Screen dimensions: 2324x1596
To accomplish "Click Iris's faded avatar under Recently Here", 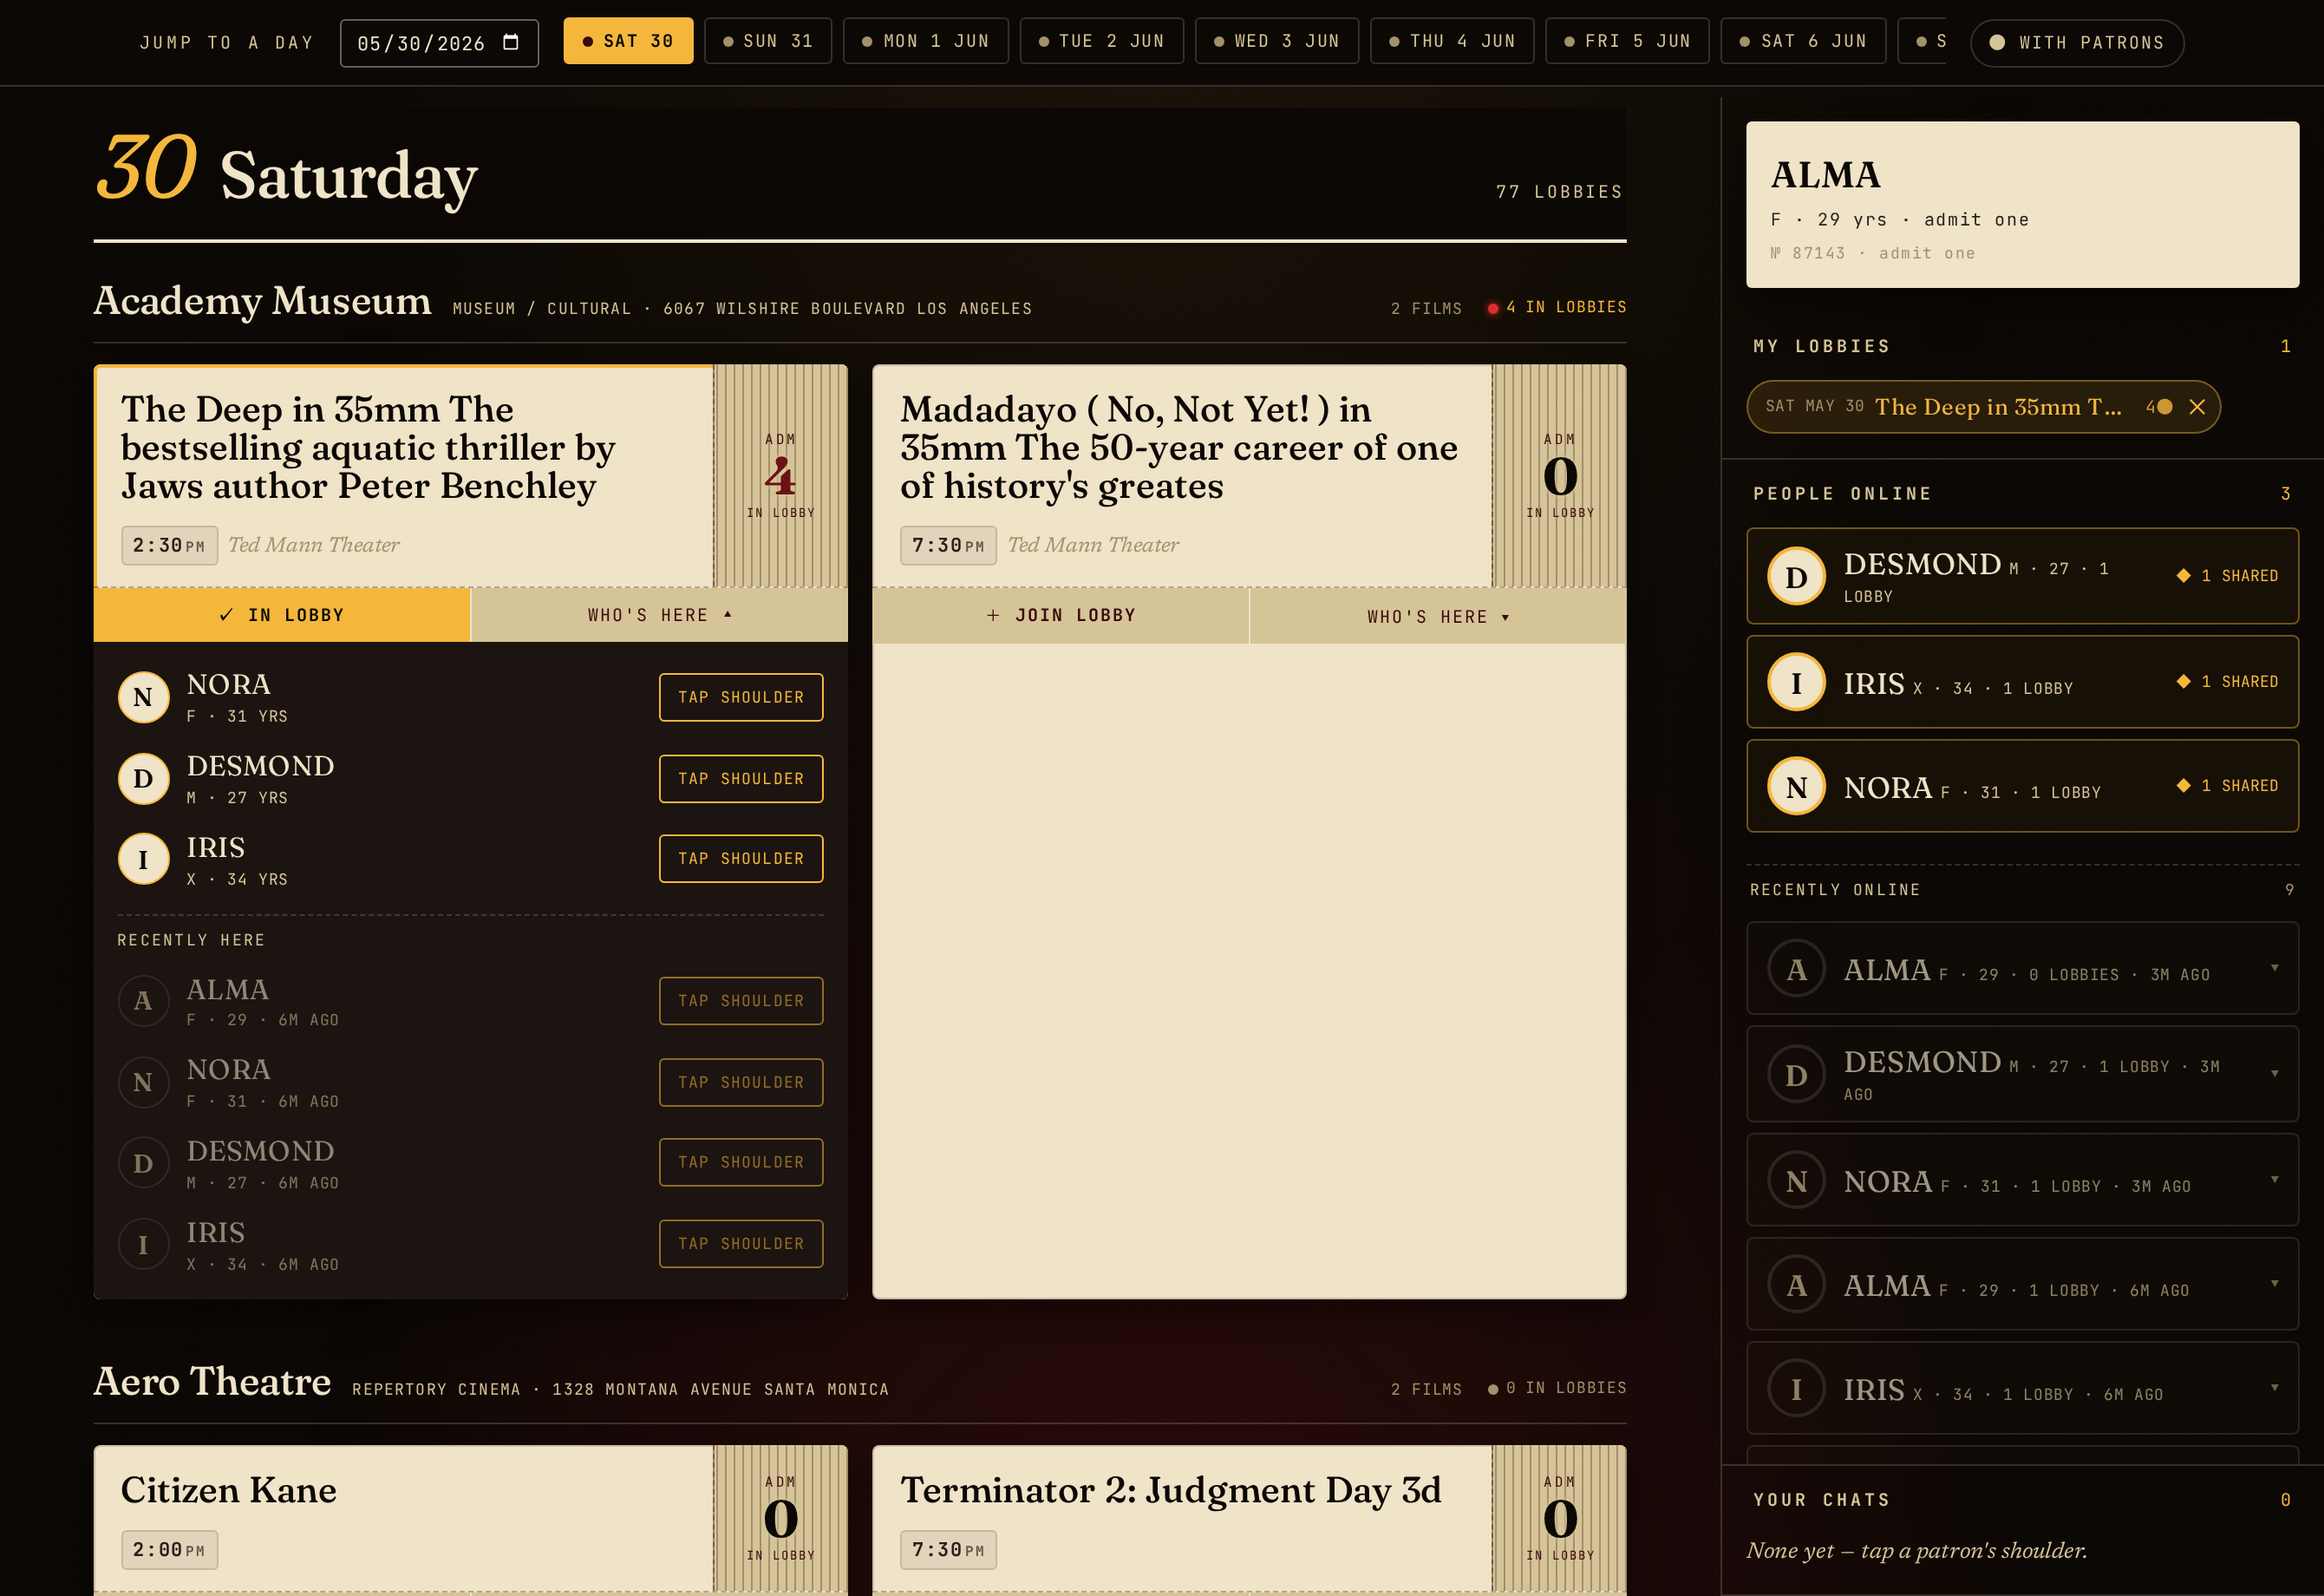I will [x=143, y=1244].
